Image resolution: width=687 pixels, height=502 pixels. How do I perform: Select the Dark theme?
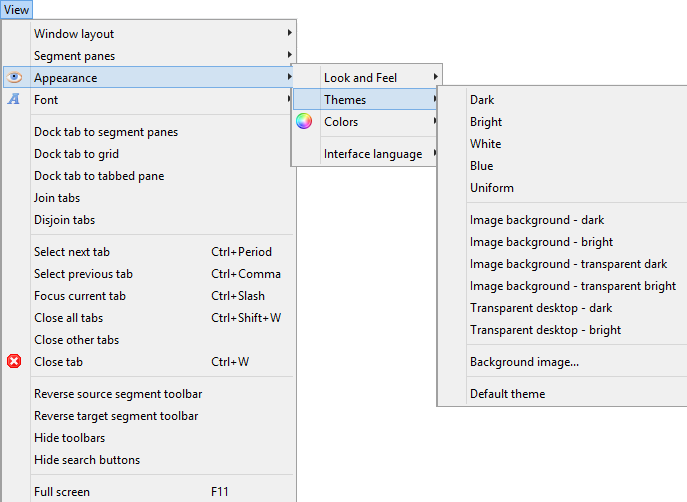pyautogui.click(x=482, y=100)
